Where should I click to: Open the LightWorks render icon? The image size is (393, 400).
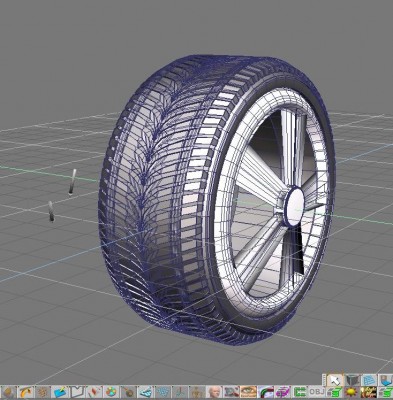(368, 392)
